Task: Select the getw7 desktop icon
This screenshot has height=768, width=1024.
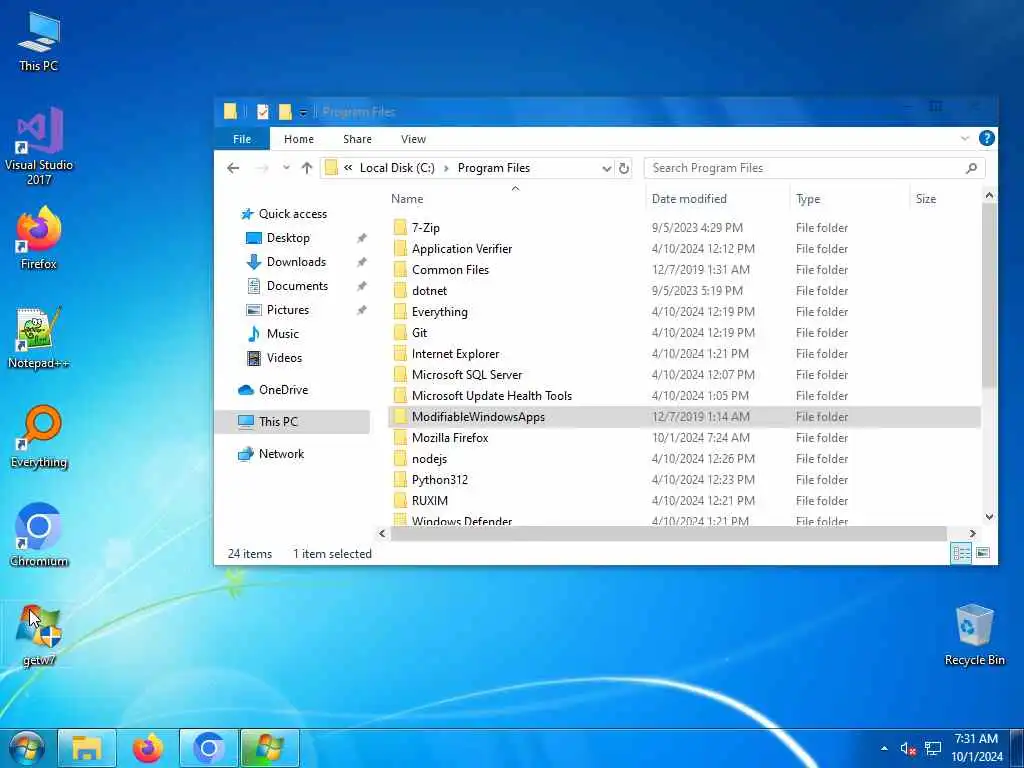Action: (x=39, y=635)
